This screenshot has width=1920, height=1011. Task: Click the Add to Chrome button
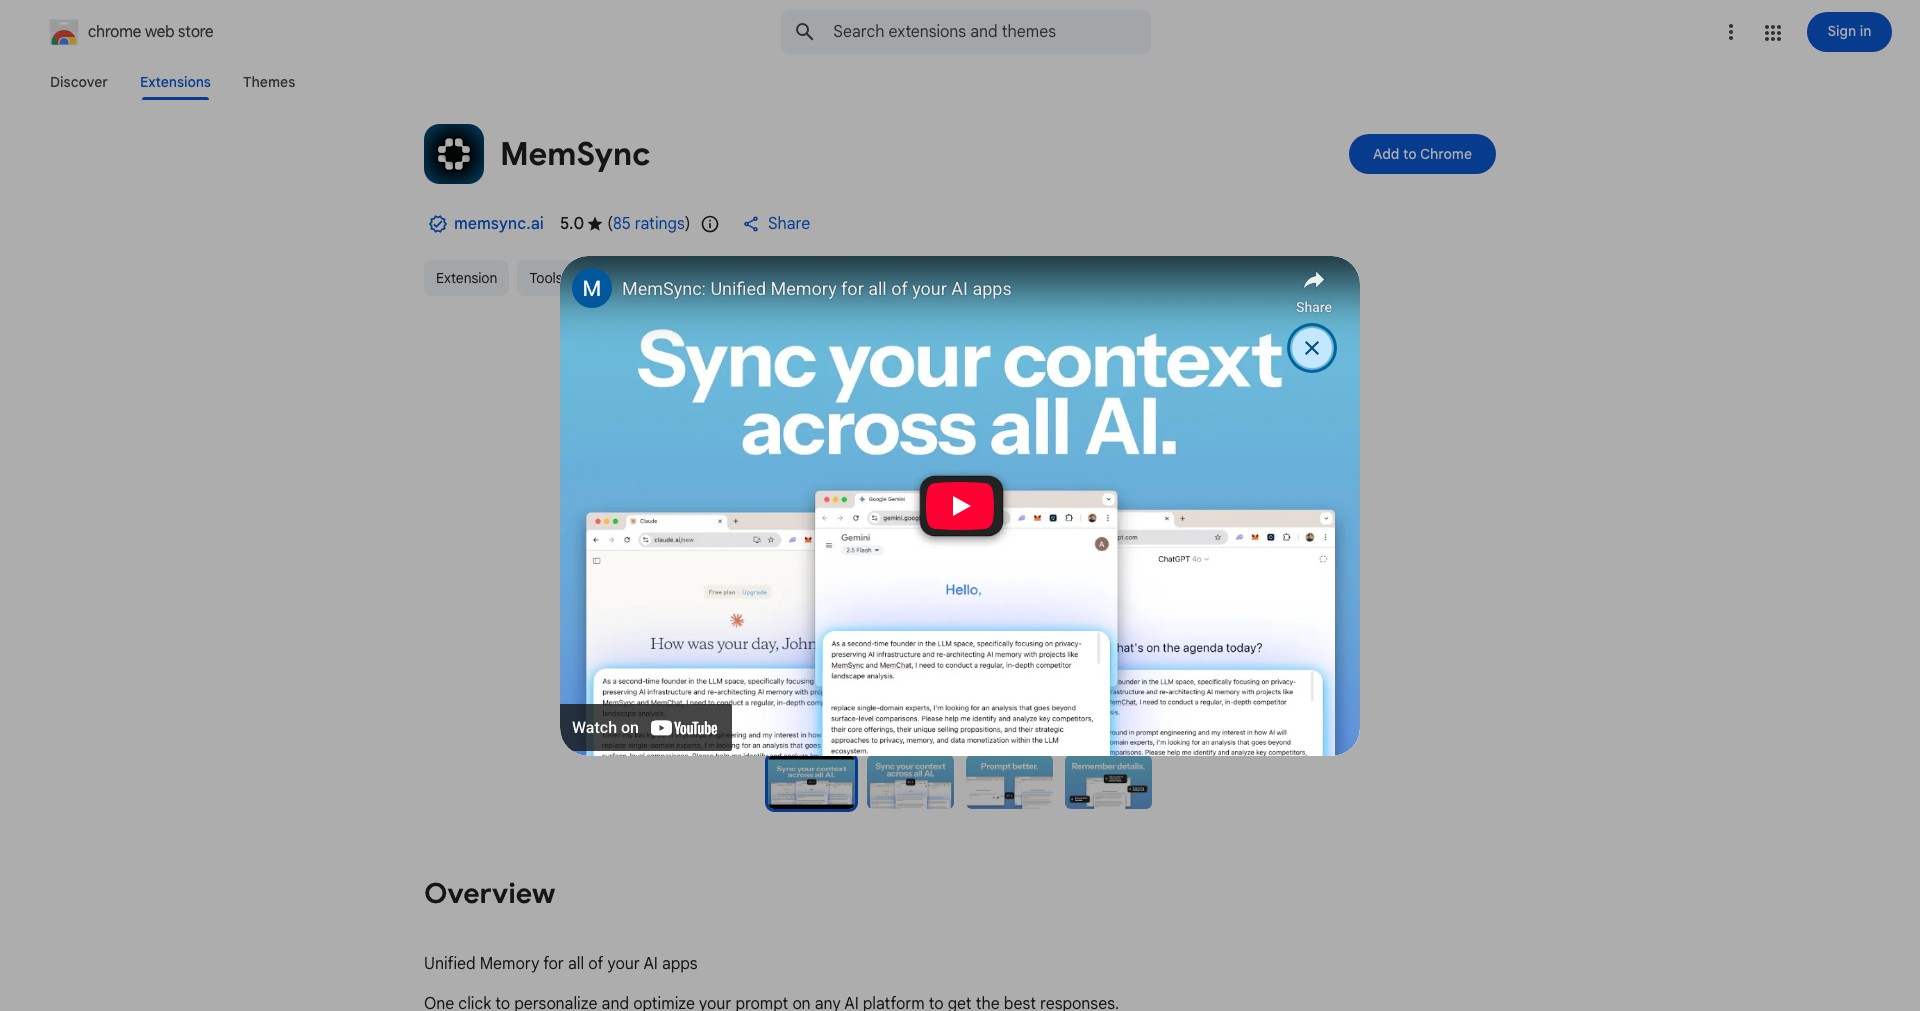[1422, 154]
